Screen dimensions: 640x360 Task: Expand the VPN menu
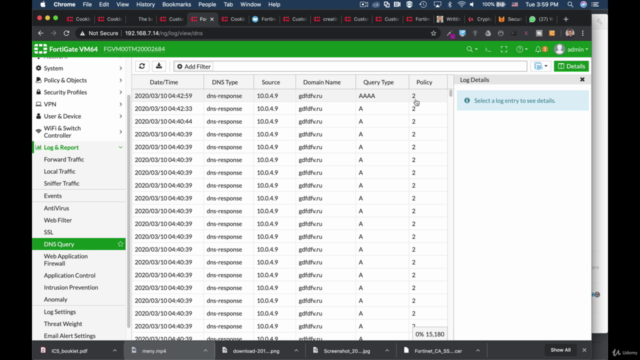(79, 104)
